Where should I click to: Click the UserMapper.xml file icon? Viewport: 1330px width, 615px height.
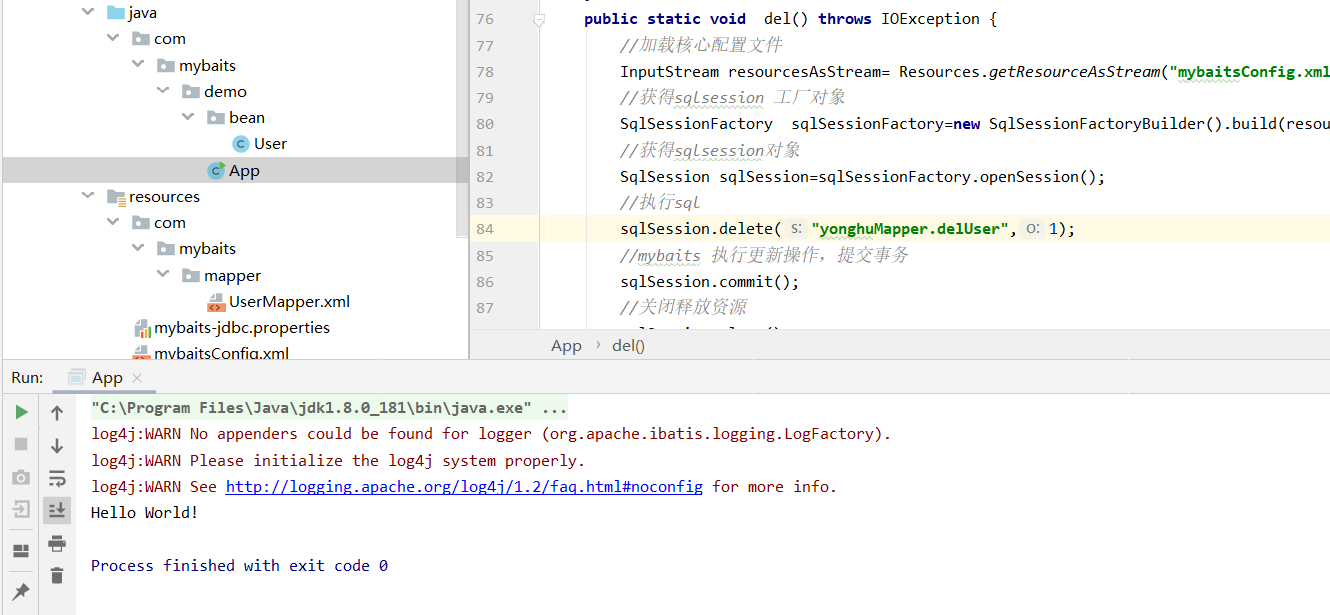(x=216, y=301)
